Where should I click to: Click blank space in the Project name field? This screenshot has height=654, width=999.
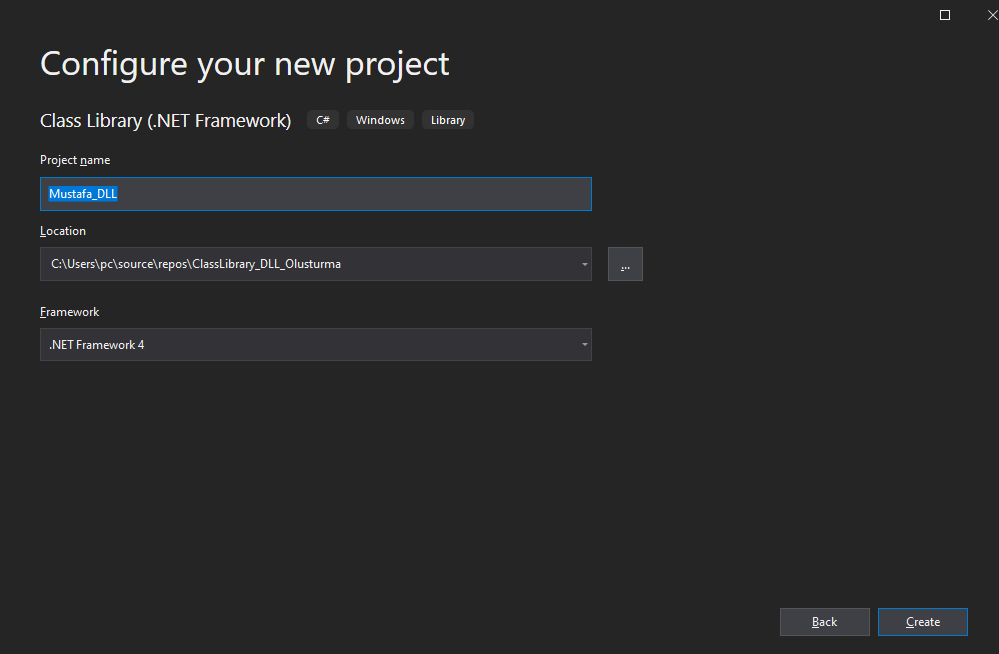point(350,194)
